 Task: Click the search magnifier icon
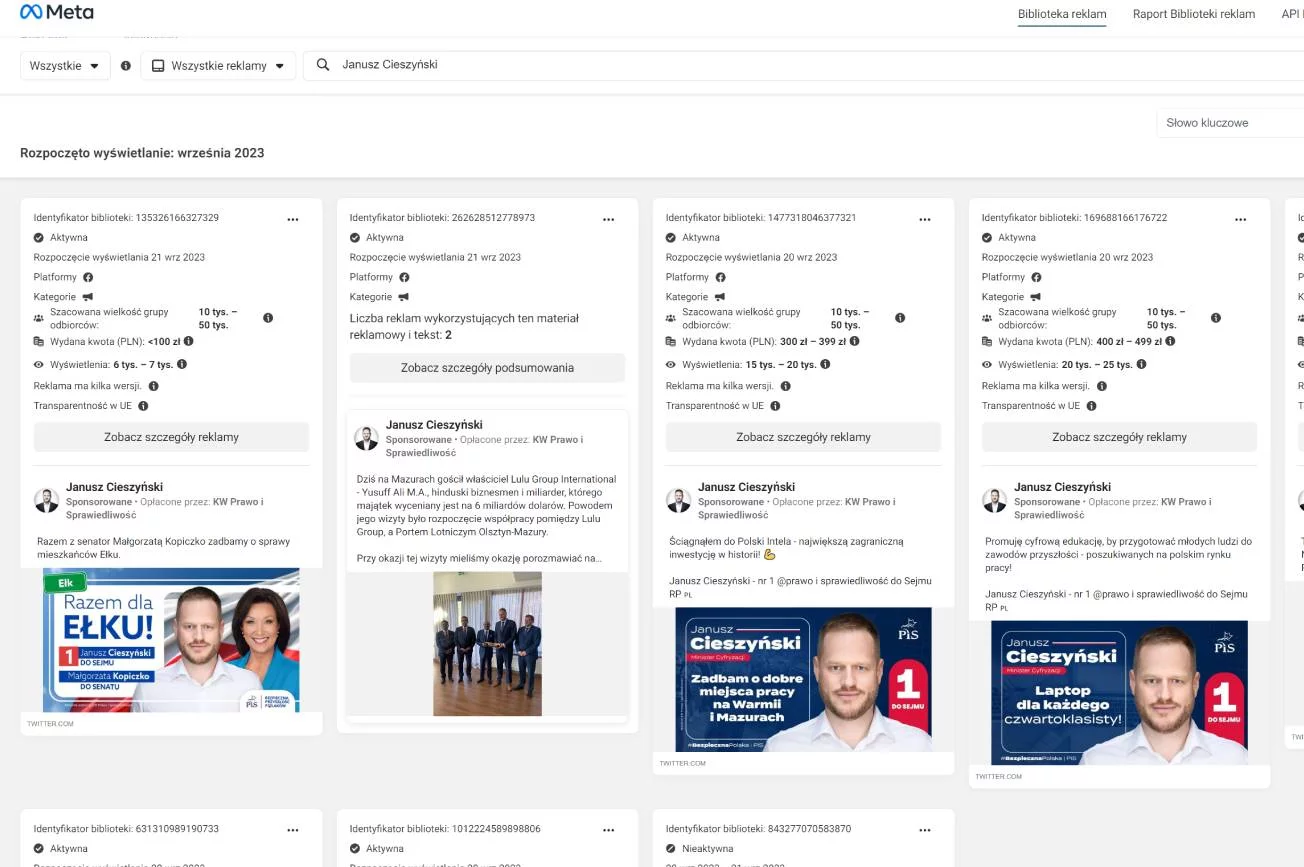tap(323, 65)
